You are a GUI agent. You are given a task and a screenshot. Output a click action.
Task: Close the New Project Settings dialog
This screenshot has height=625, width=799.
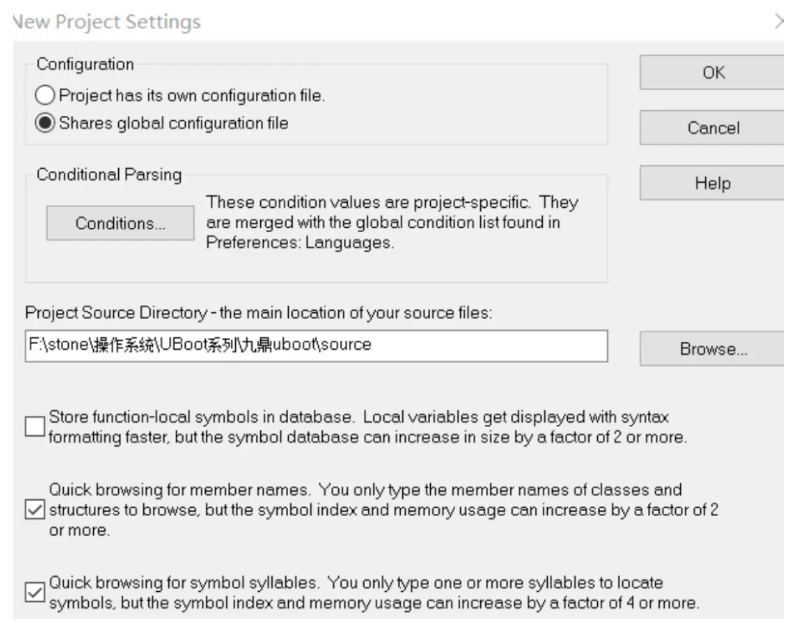point(780,21)
